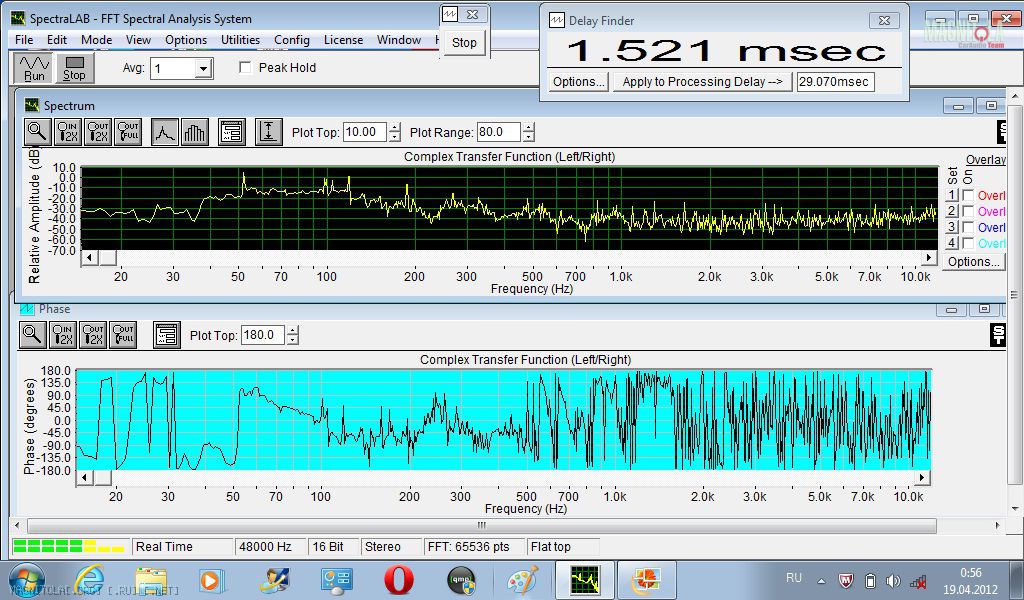Viewport: 1024px width, 600px height.
Task: Zoom In 2X on the Spectrum plot
Action: pos(67,132)
